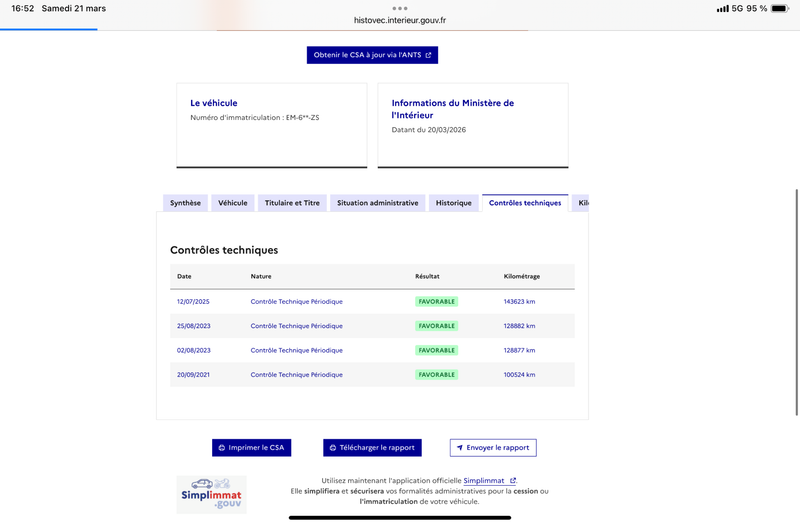Click the Nature column header
This screenshot has width=800, height=525.
pos(261,277)
